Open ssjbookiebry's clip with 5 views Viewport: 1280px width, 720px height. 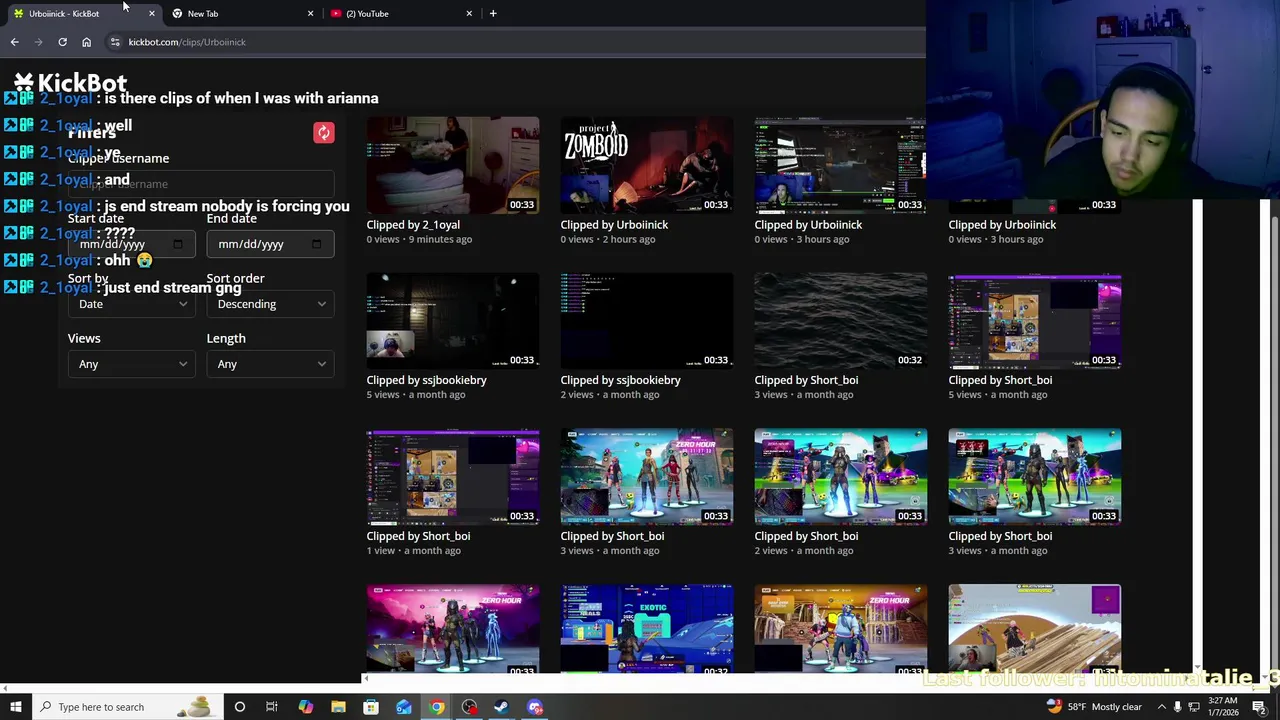tap(453, 321)
